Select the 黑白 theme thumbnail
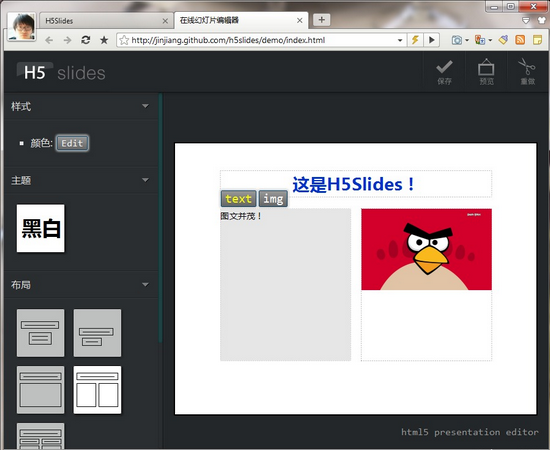The height and width of the screenshot is (450, 550). [x=41, y=228]
